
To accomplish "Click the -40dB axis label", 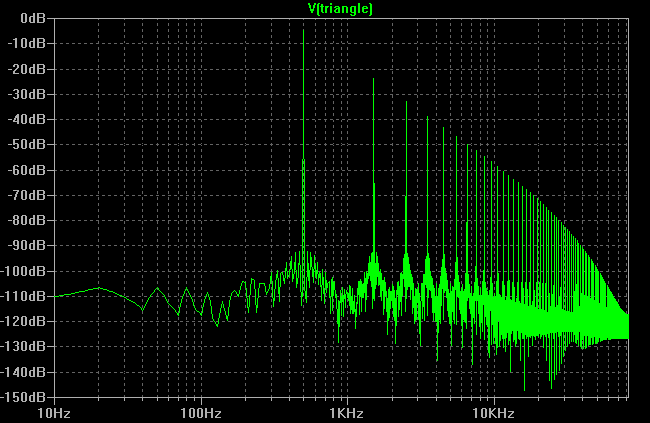I will click(27, 119).
